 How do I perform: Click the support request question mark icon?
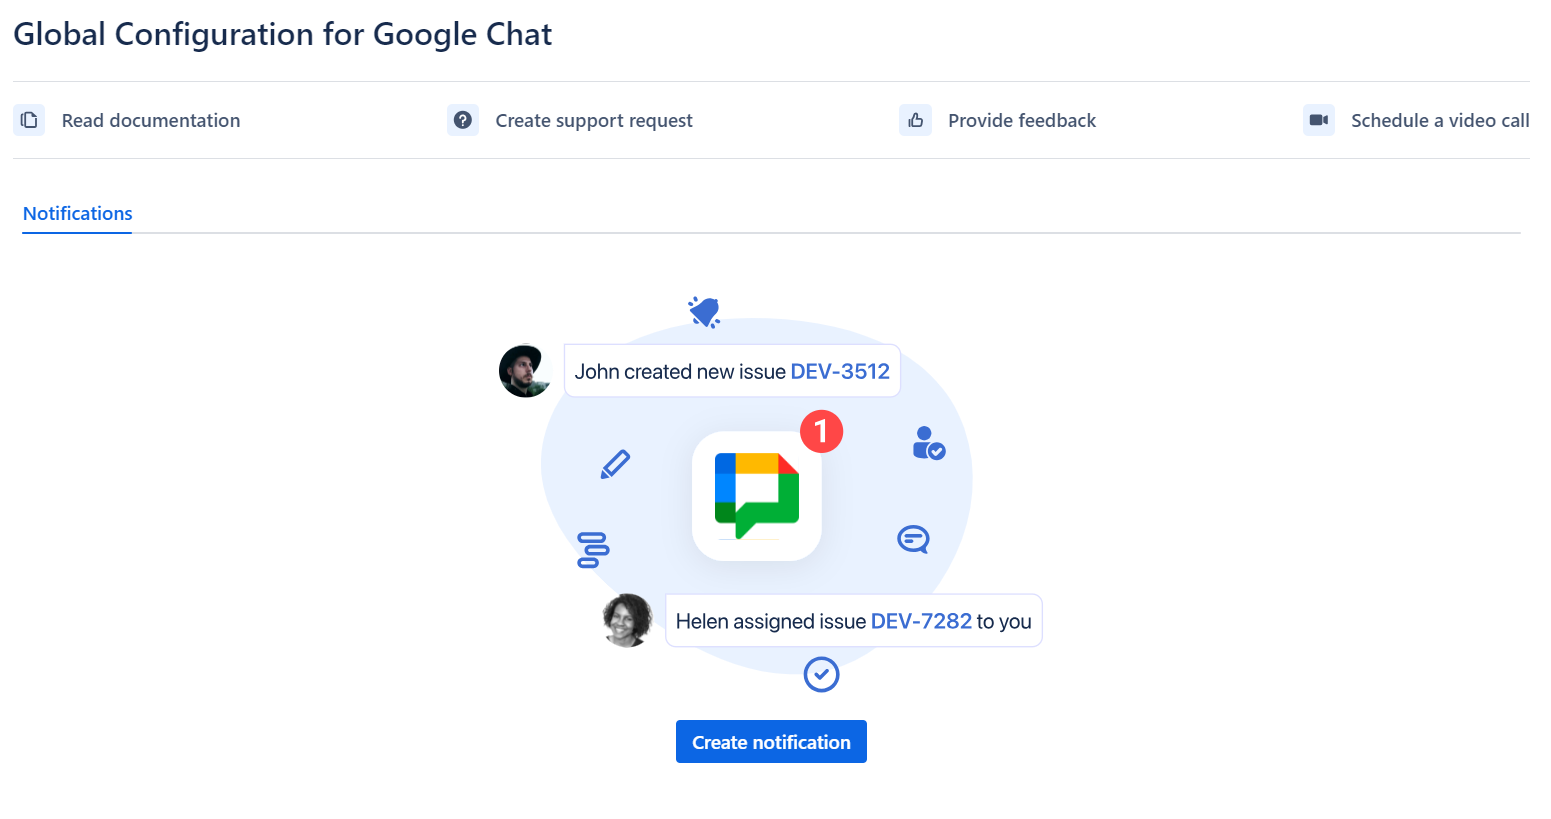[463, 120]
